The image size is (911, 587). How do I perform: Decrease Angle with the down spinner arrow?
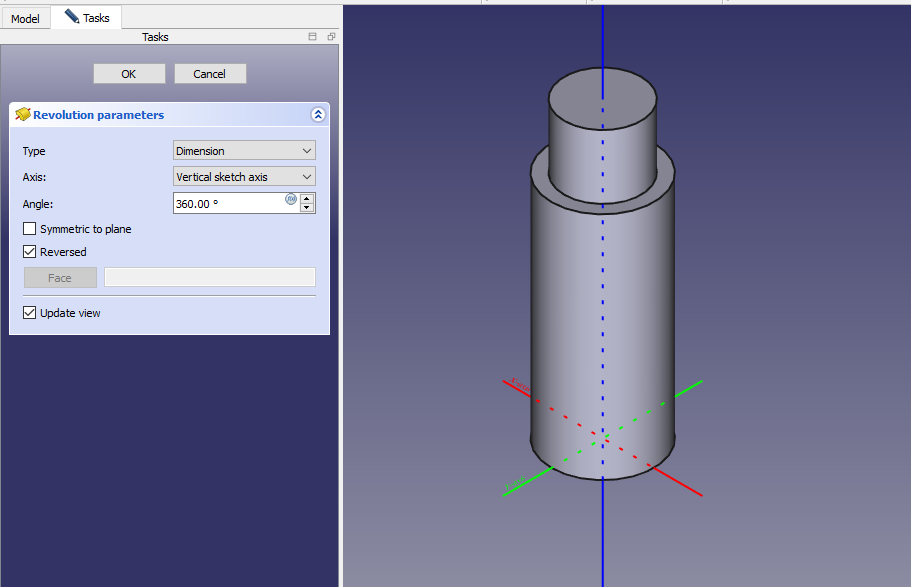(307, 208)
